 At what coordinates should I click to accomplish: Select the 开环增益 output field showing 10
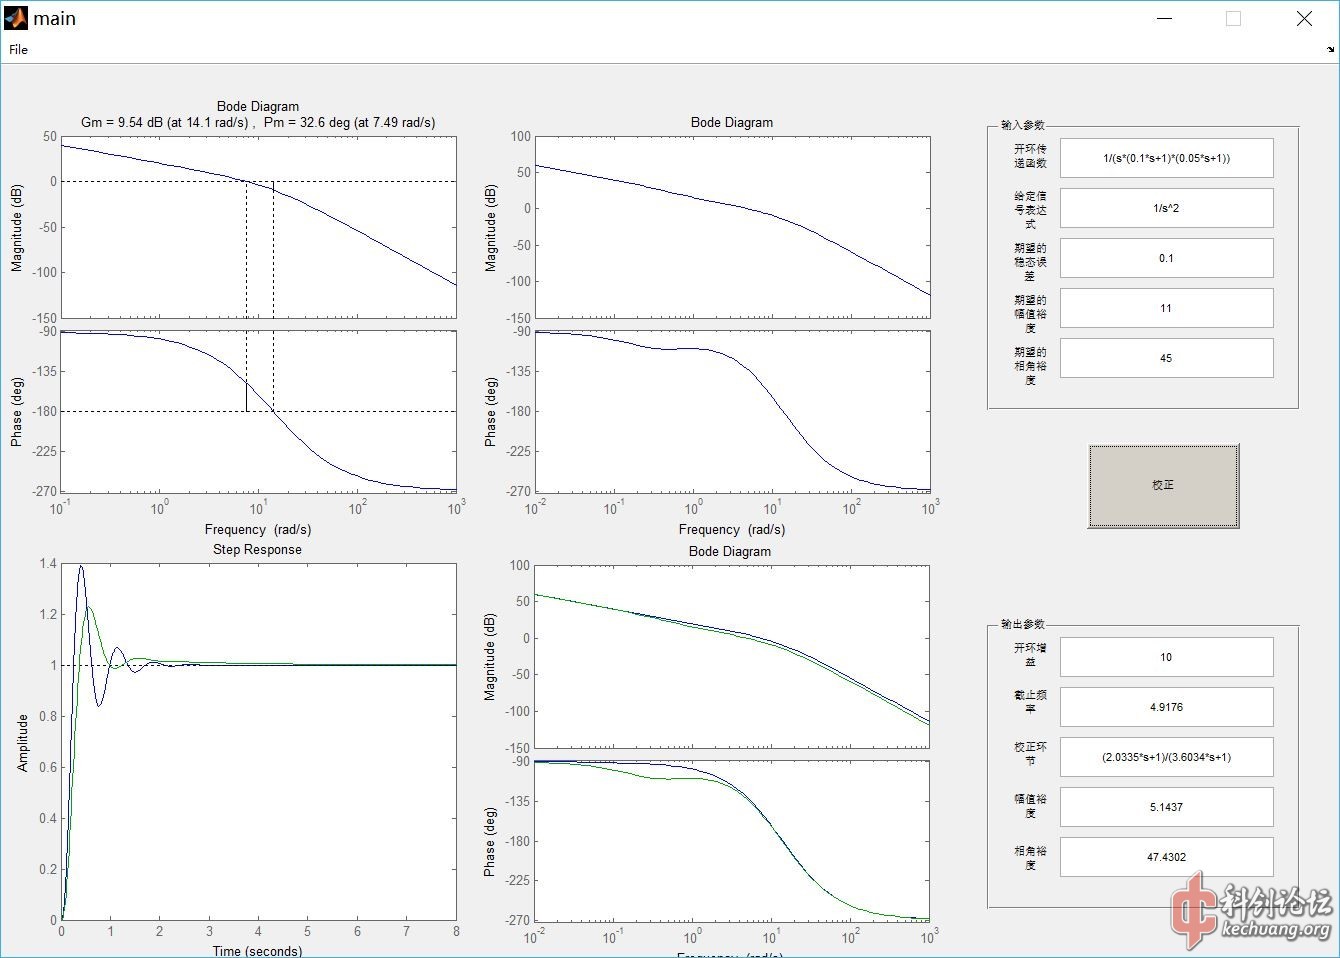[x=1166, y=657]
